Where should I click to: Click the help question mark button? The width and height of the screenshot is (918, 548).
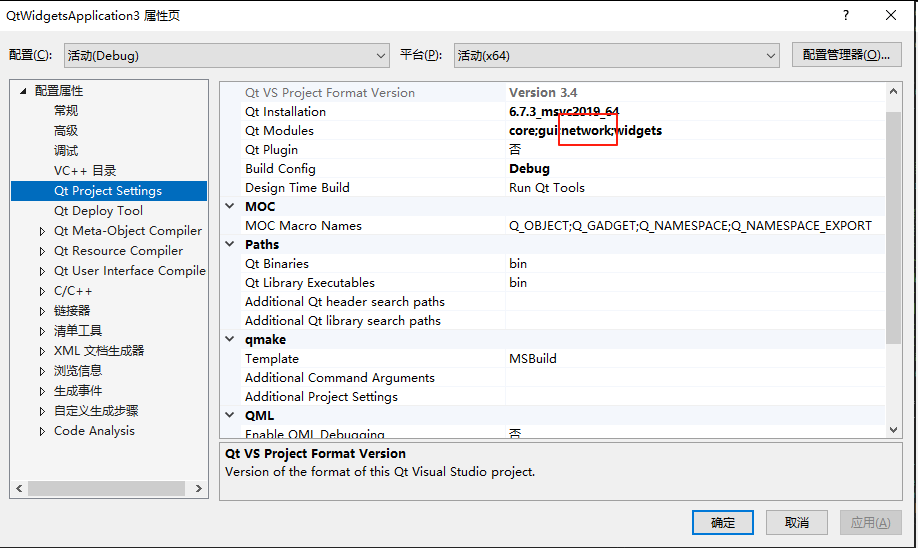pos(846,15)
